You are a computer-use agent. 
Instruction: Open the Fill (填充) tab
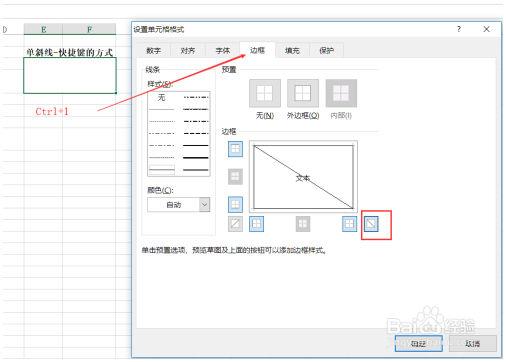click(292, 51)
